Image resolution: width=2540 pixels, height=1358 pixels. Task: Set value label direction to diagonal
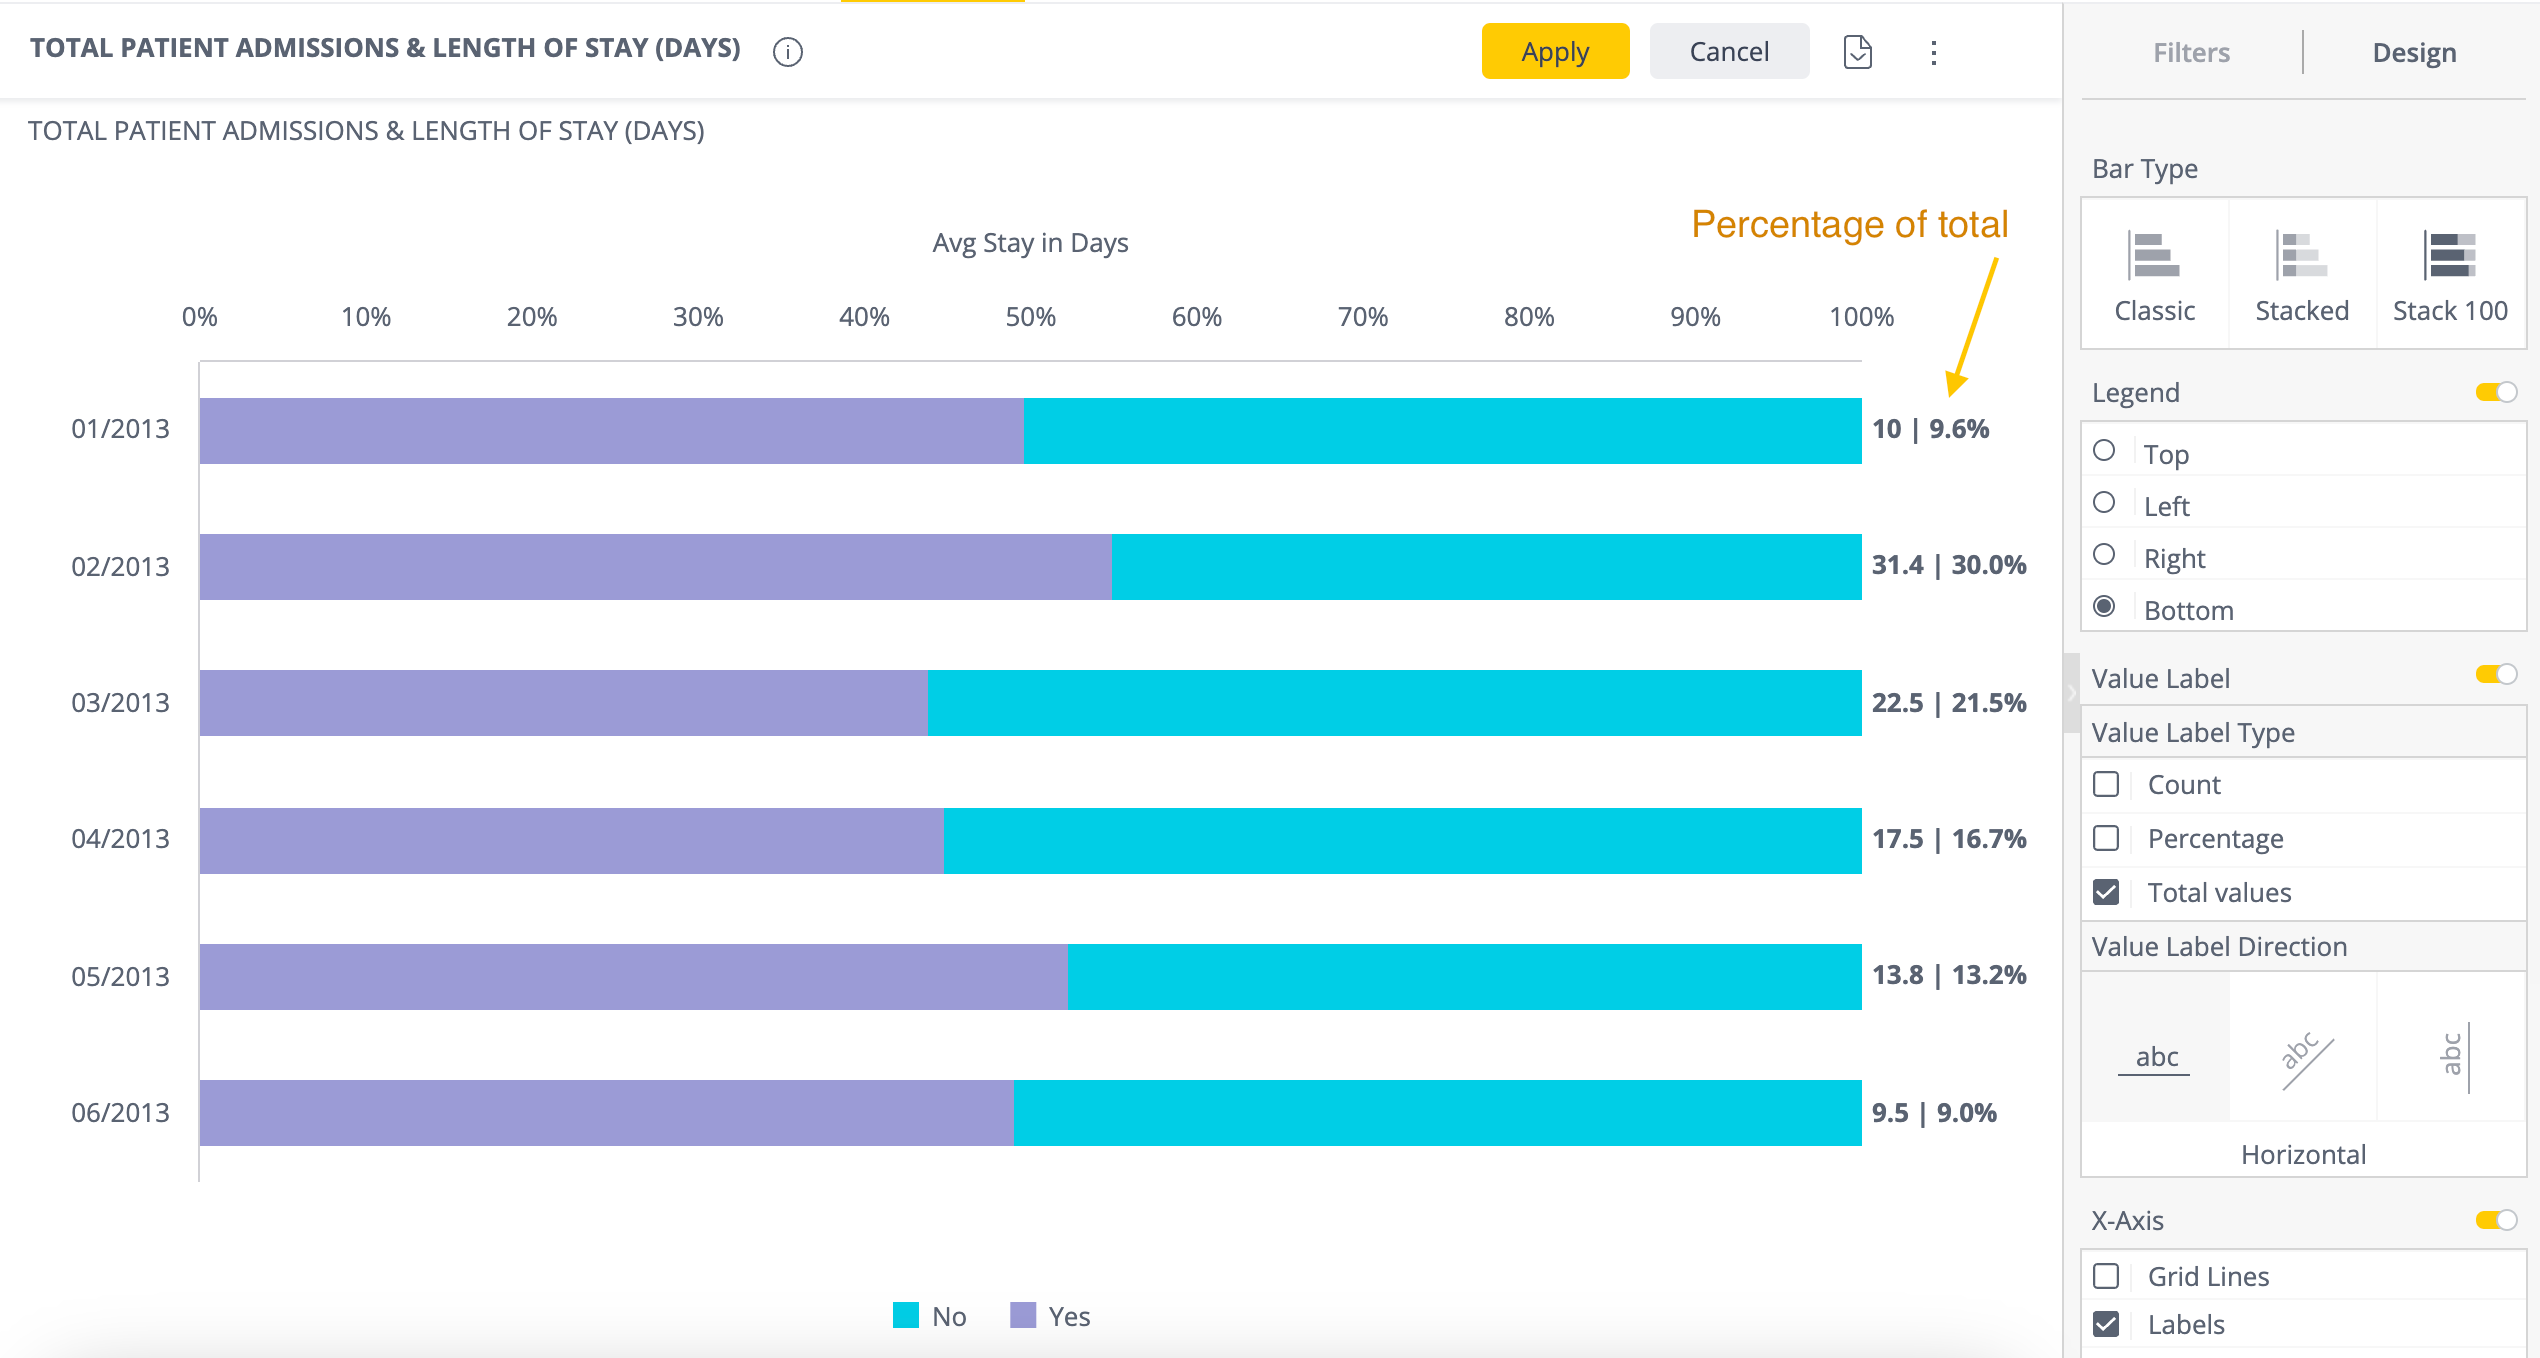[2303, 1050]
